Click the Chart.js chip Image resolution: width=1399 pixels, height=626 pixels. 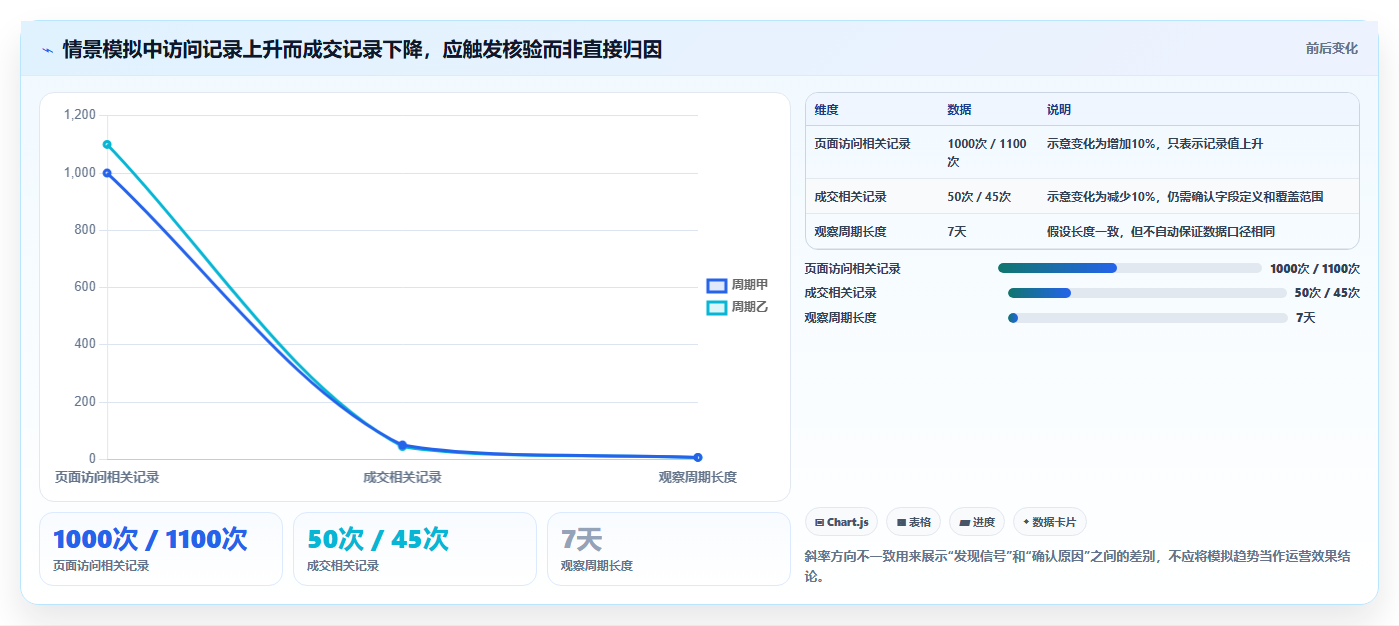pos(841,522)
